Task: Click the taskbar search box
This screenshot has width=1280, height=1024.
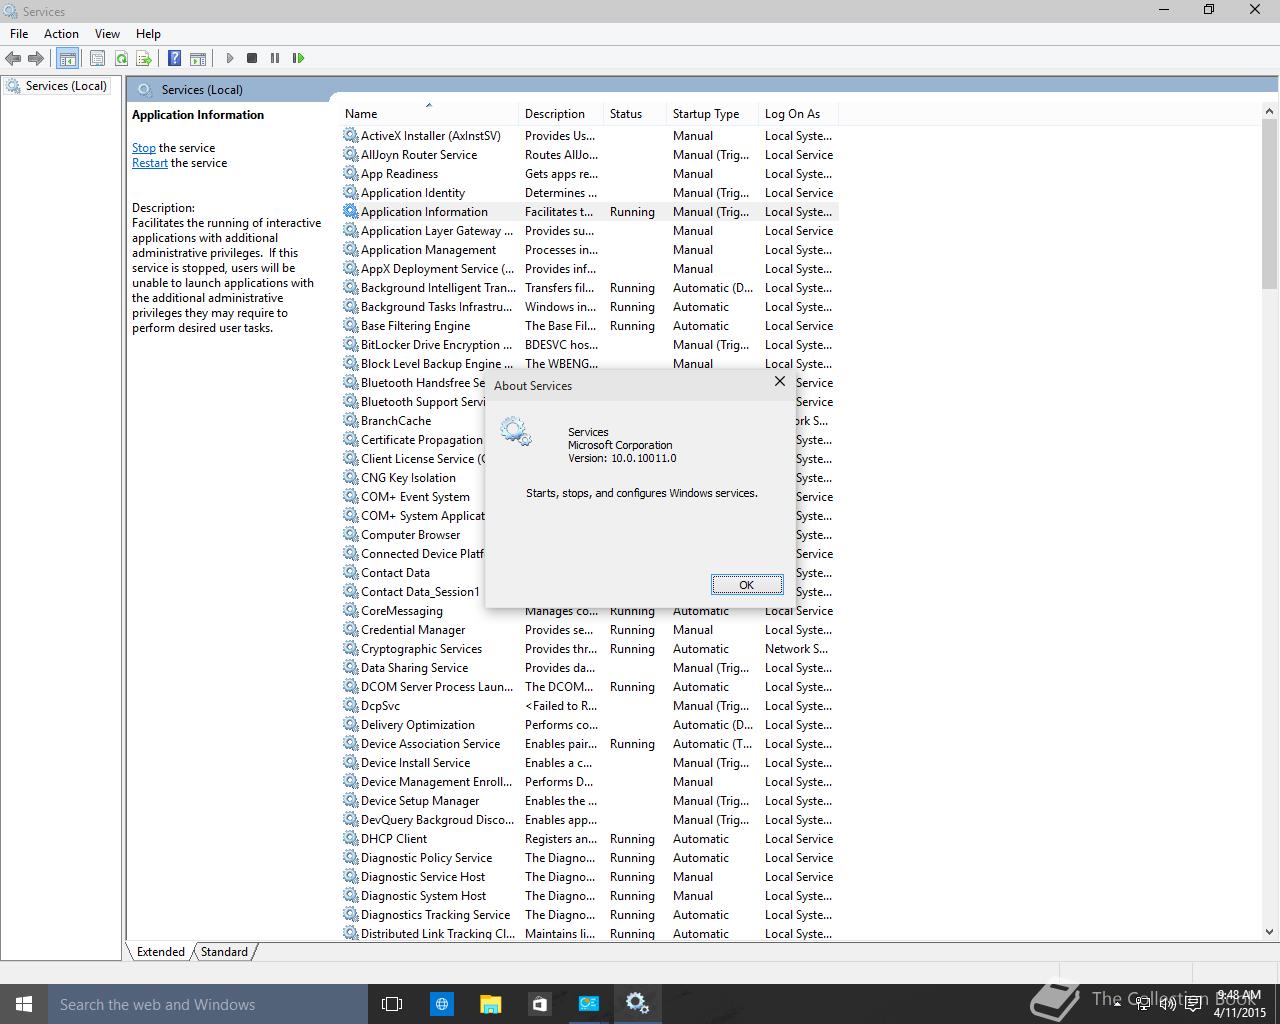Action: point(208,1004)
